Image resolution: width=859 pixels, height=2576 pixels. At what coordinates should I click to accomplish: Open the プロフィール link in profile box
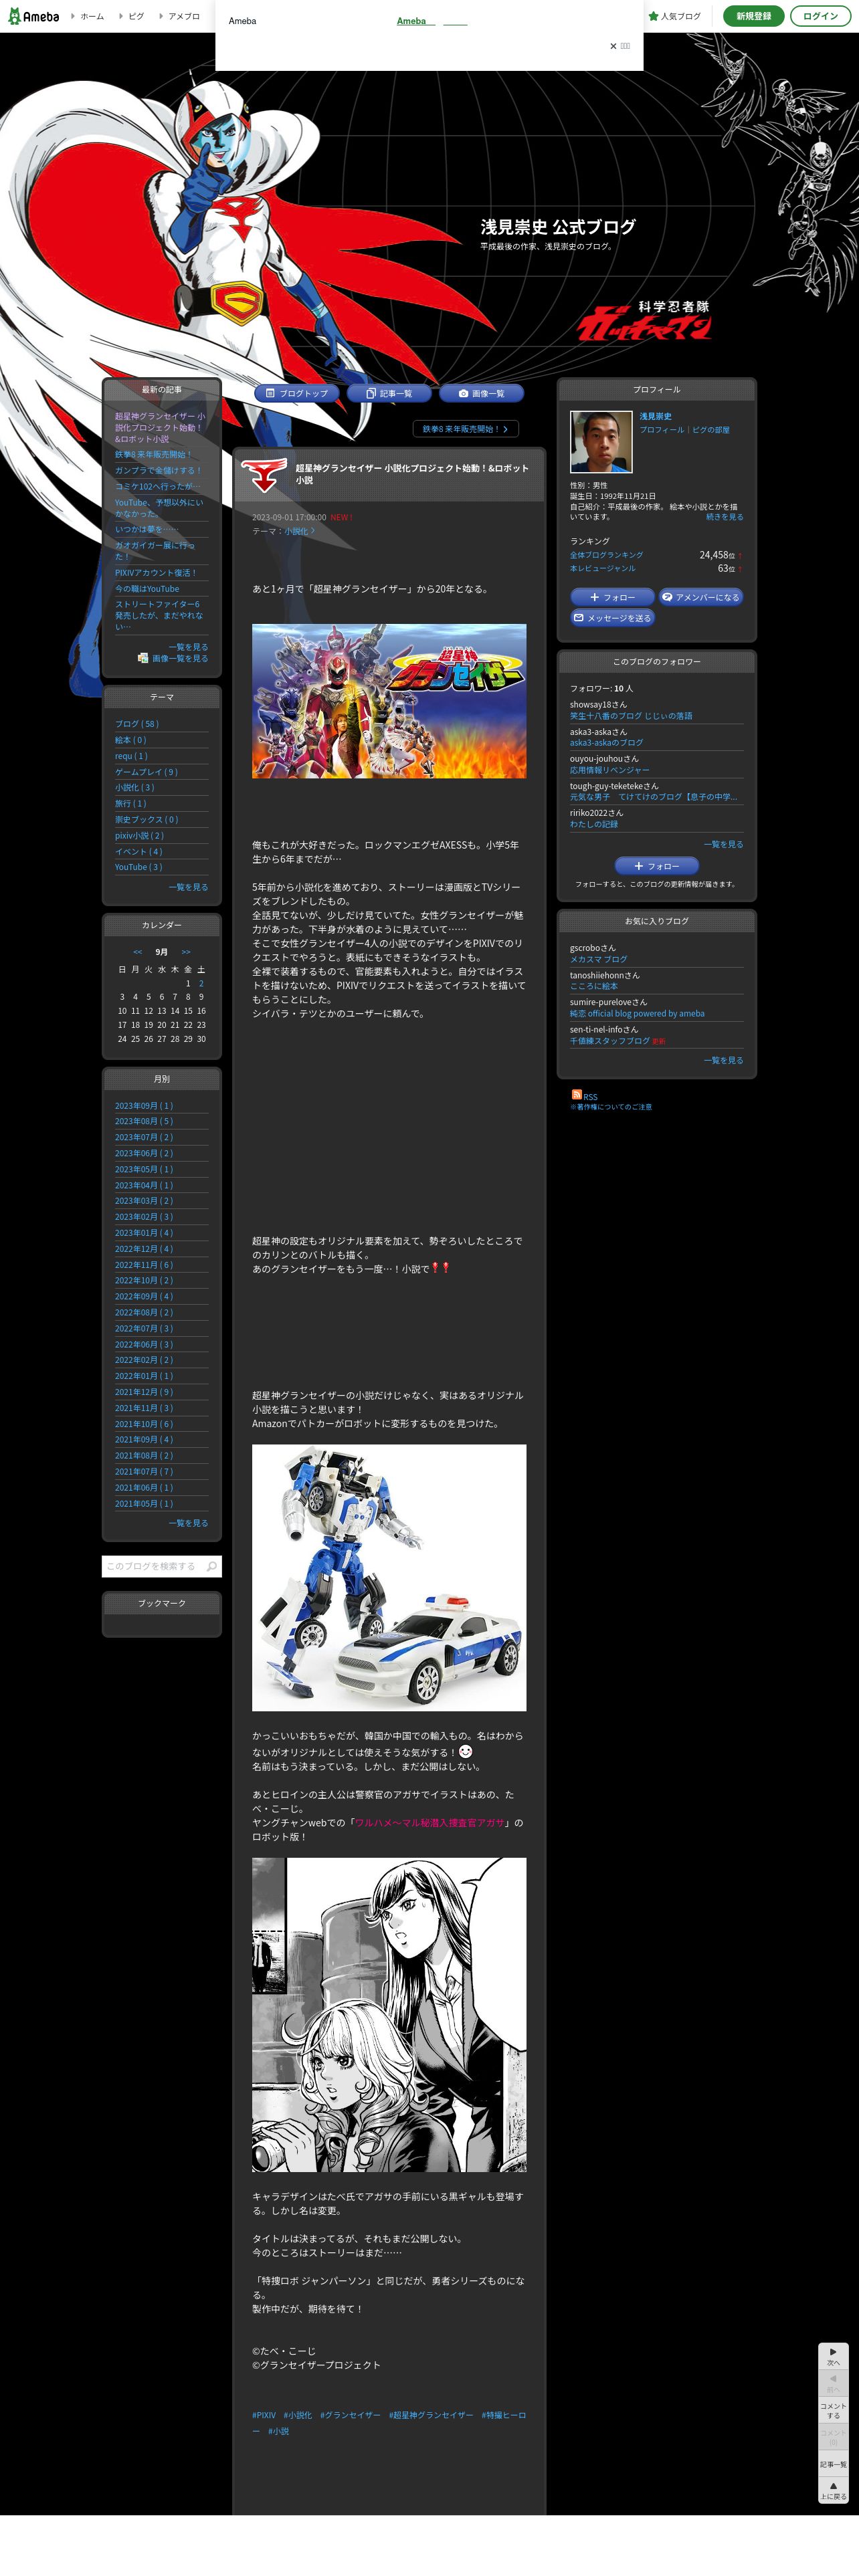[662, 430]
